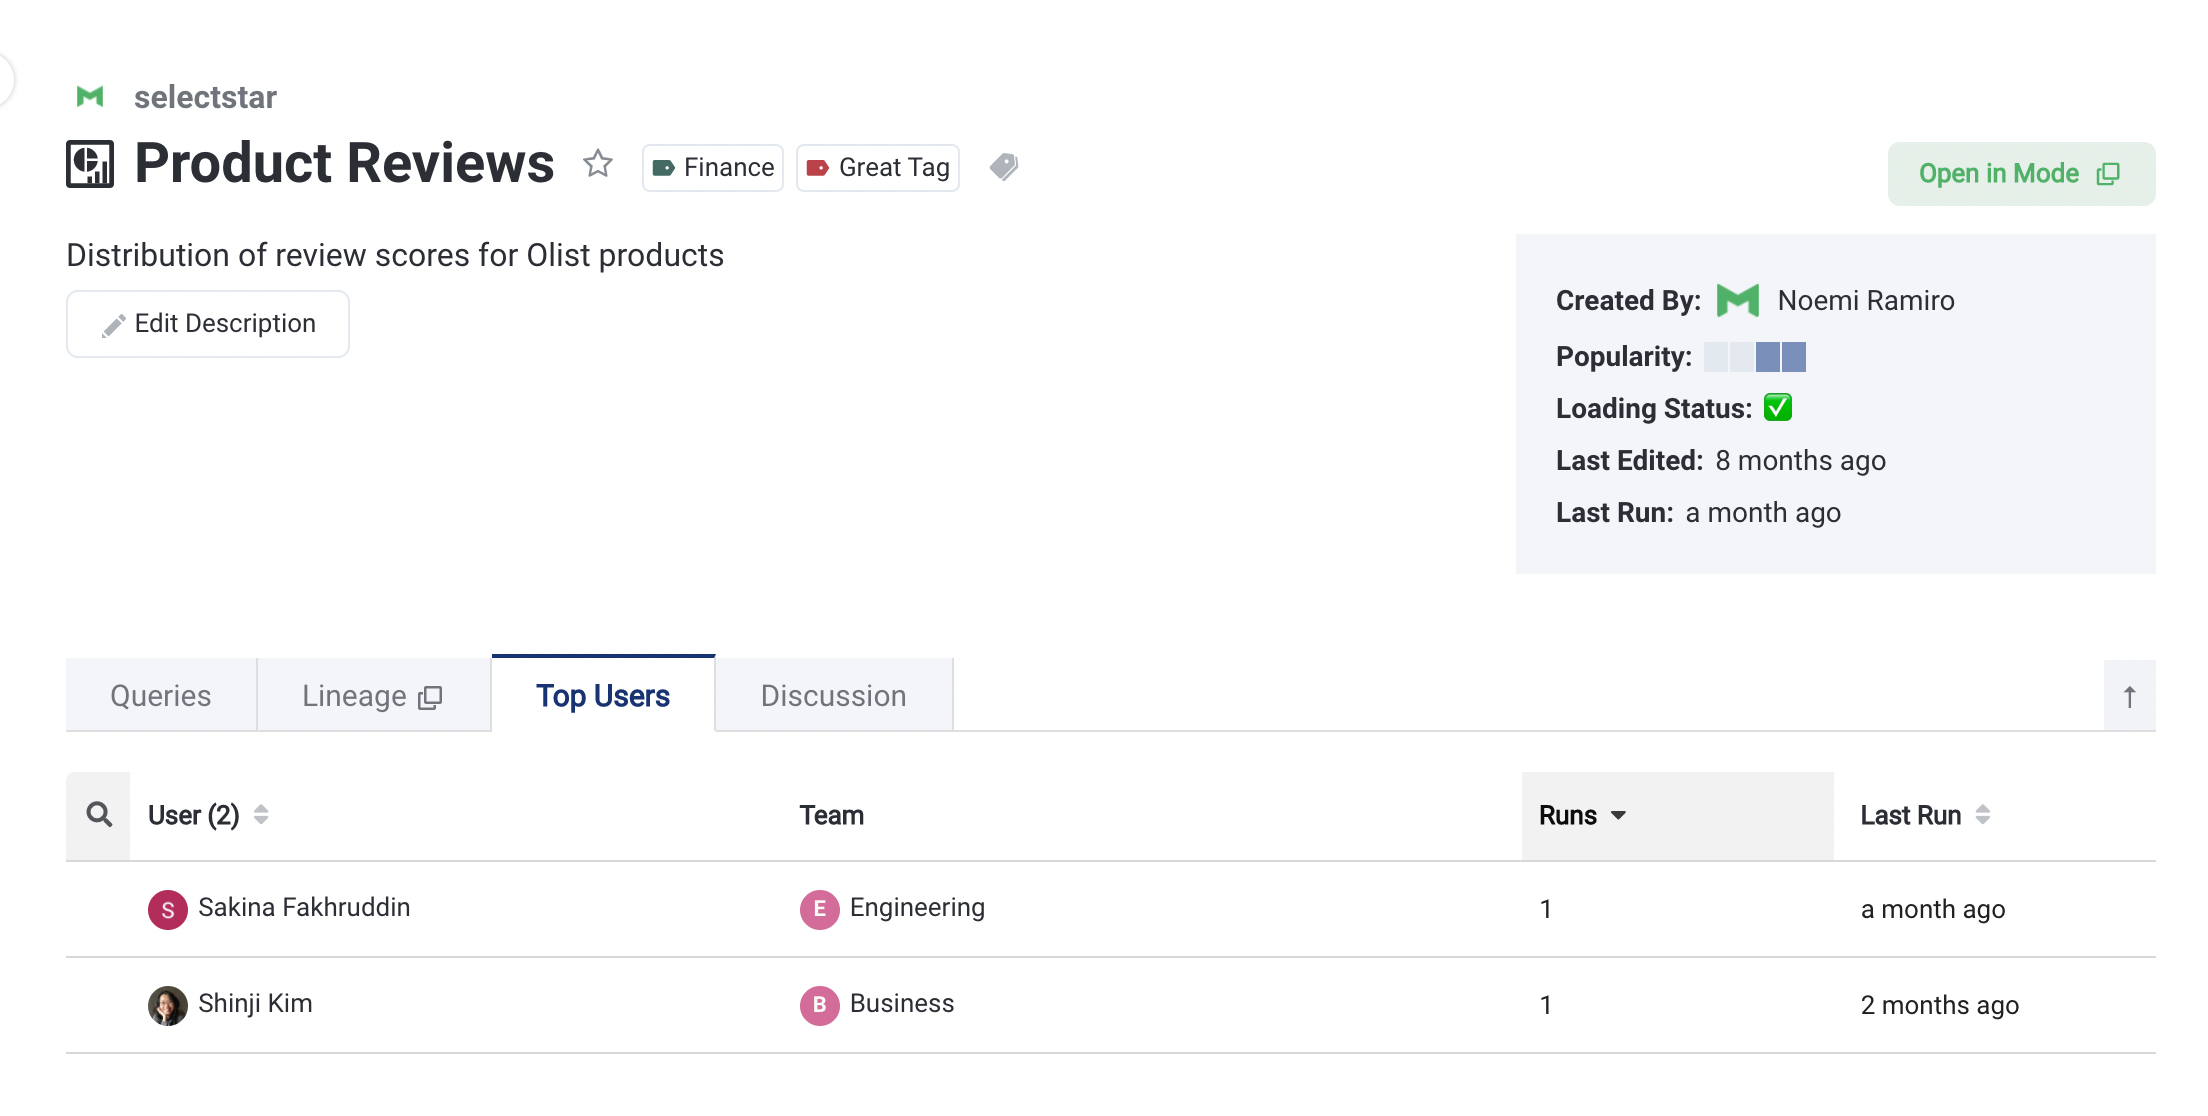Click Edit Description button
2208x1116 pixels.
pos(208,324)
